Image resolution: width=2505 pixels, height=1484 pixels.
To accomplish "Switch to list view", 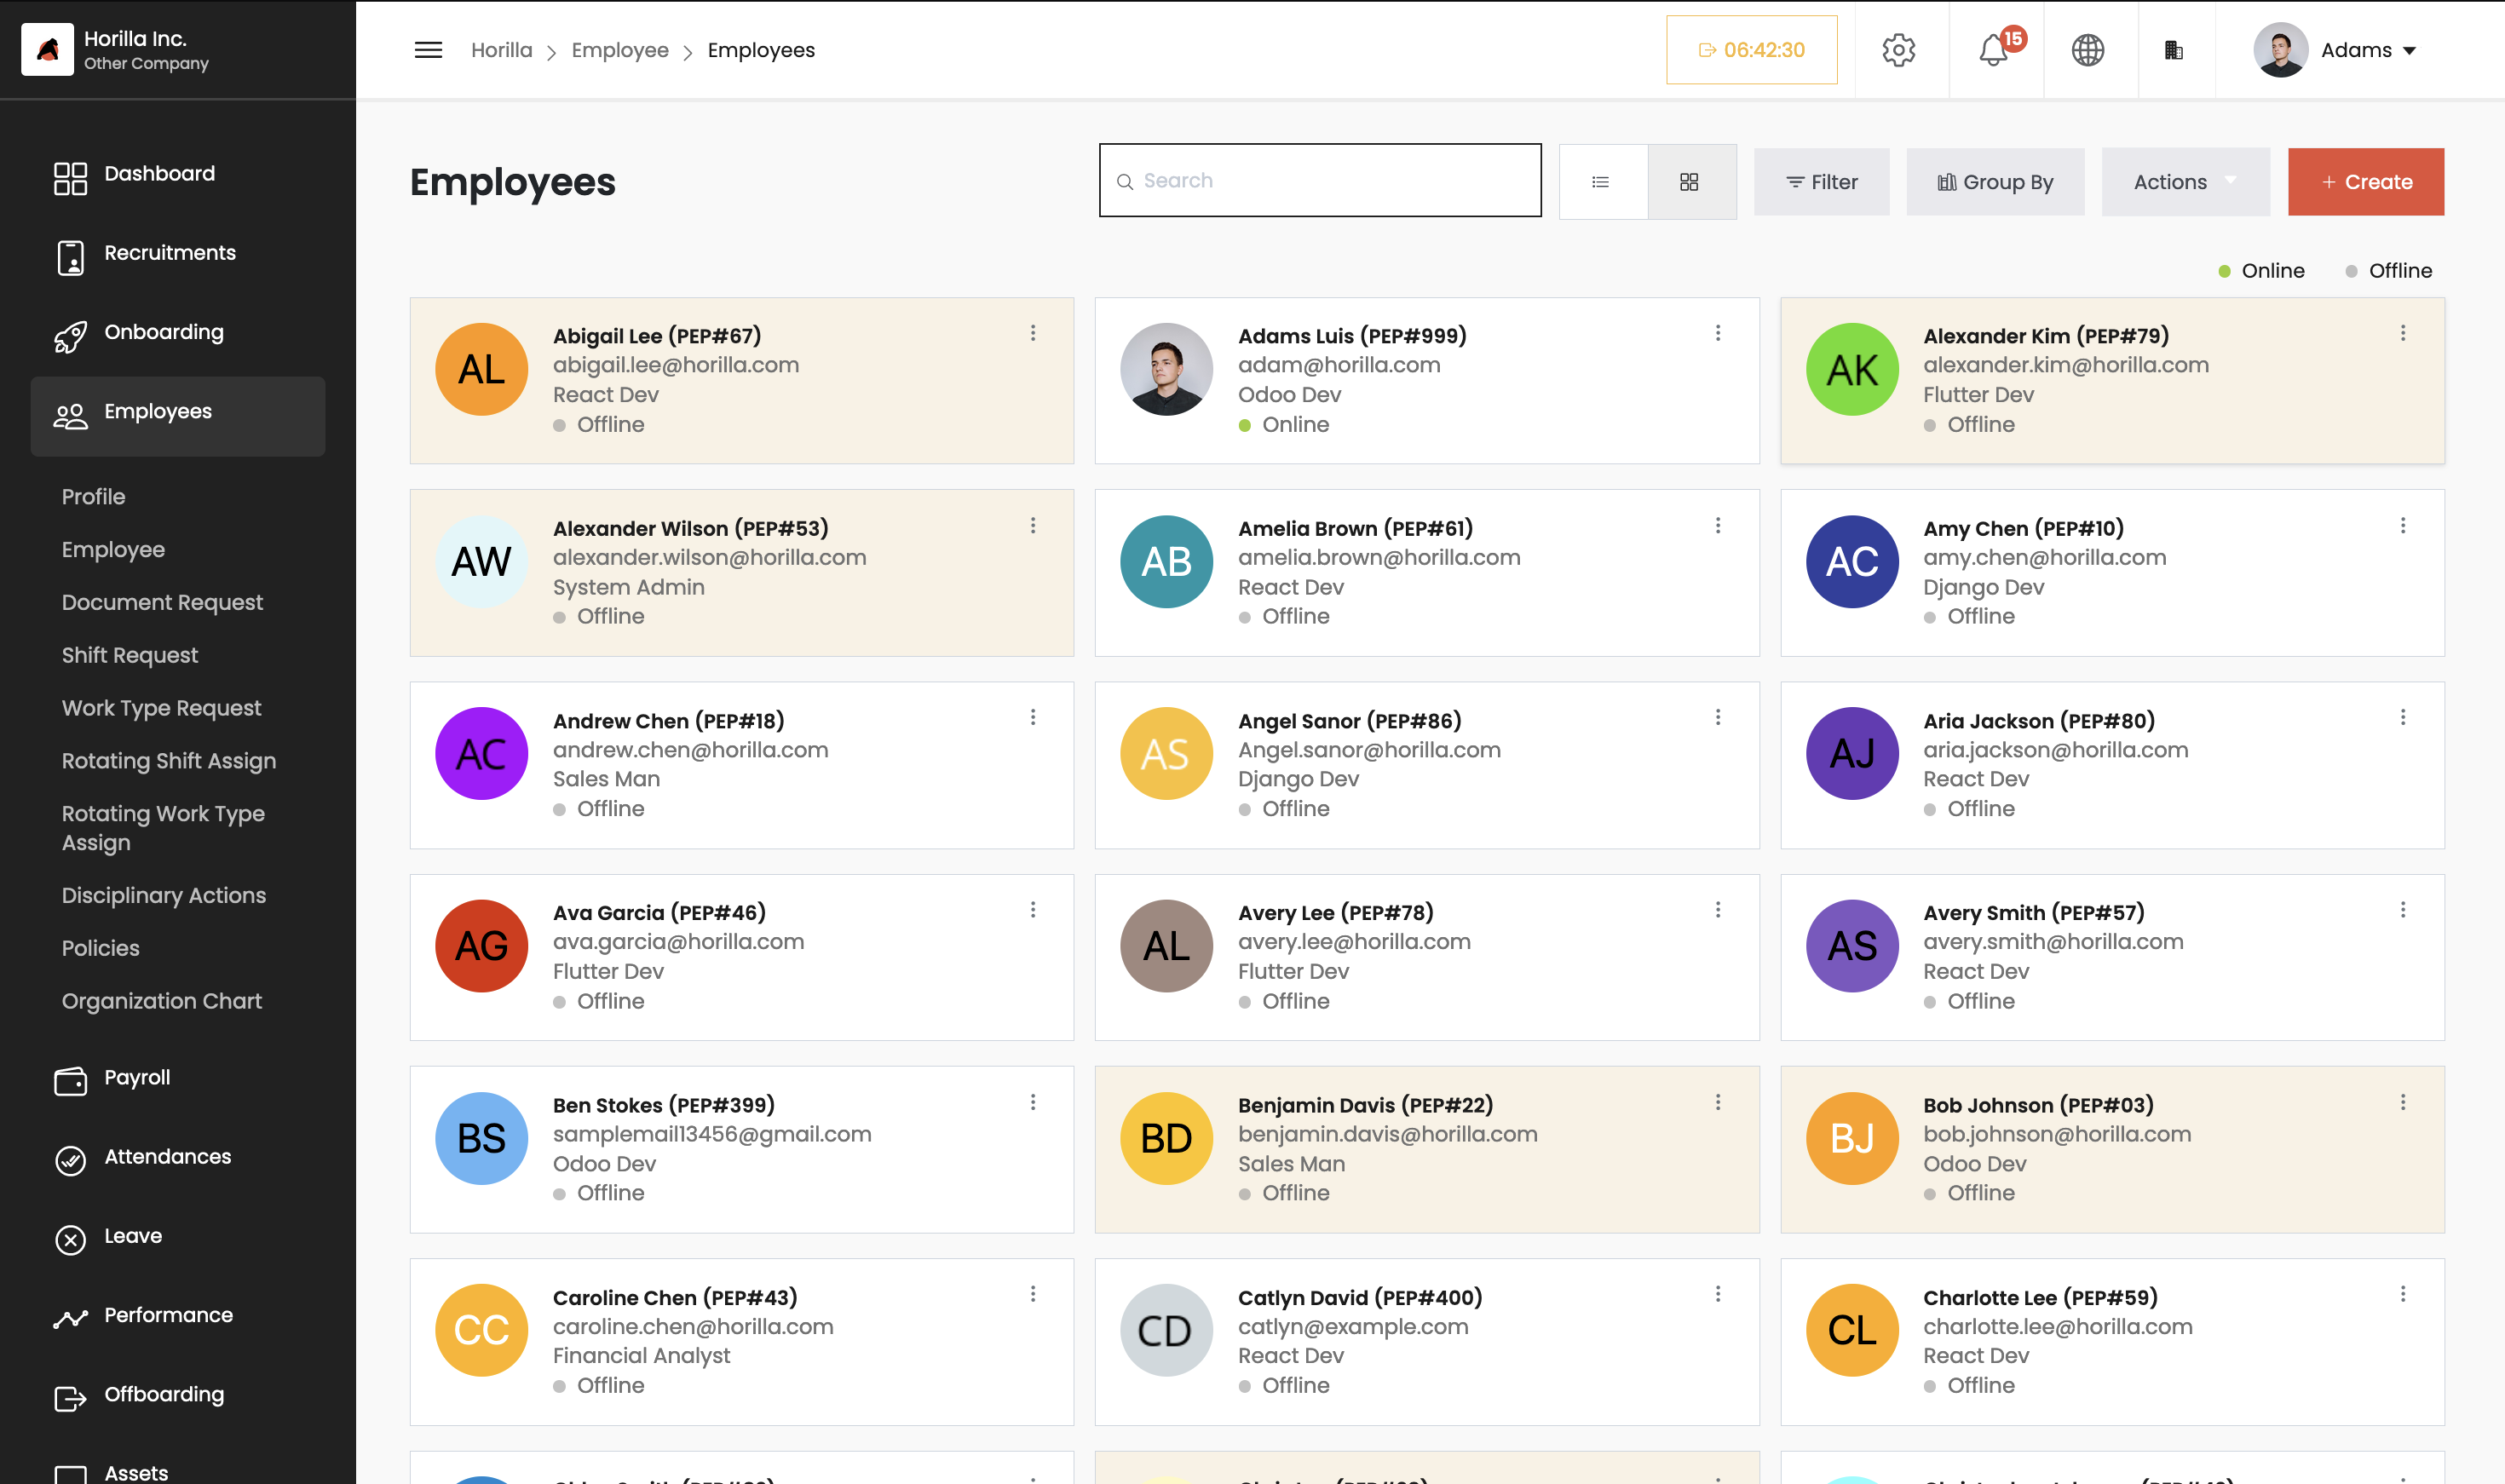I will pos(1601,181).
